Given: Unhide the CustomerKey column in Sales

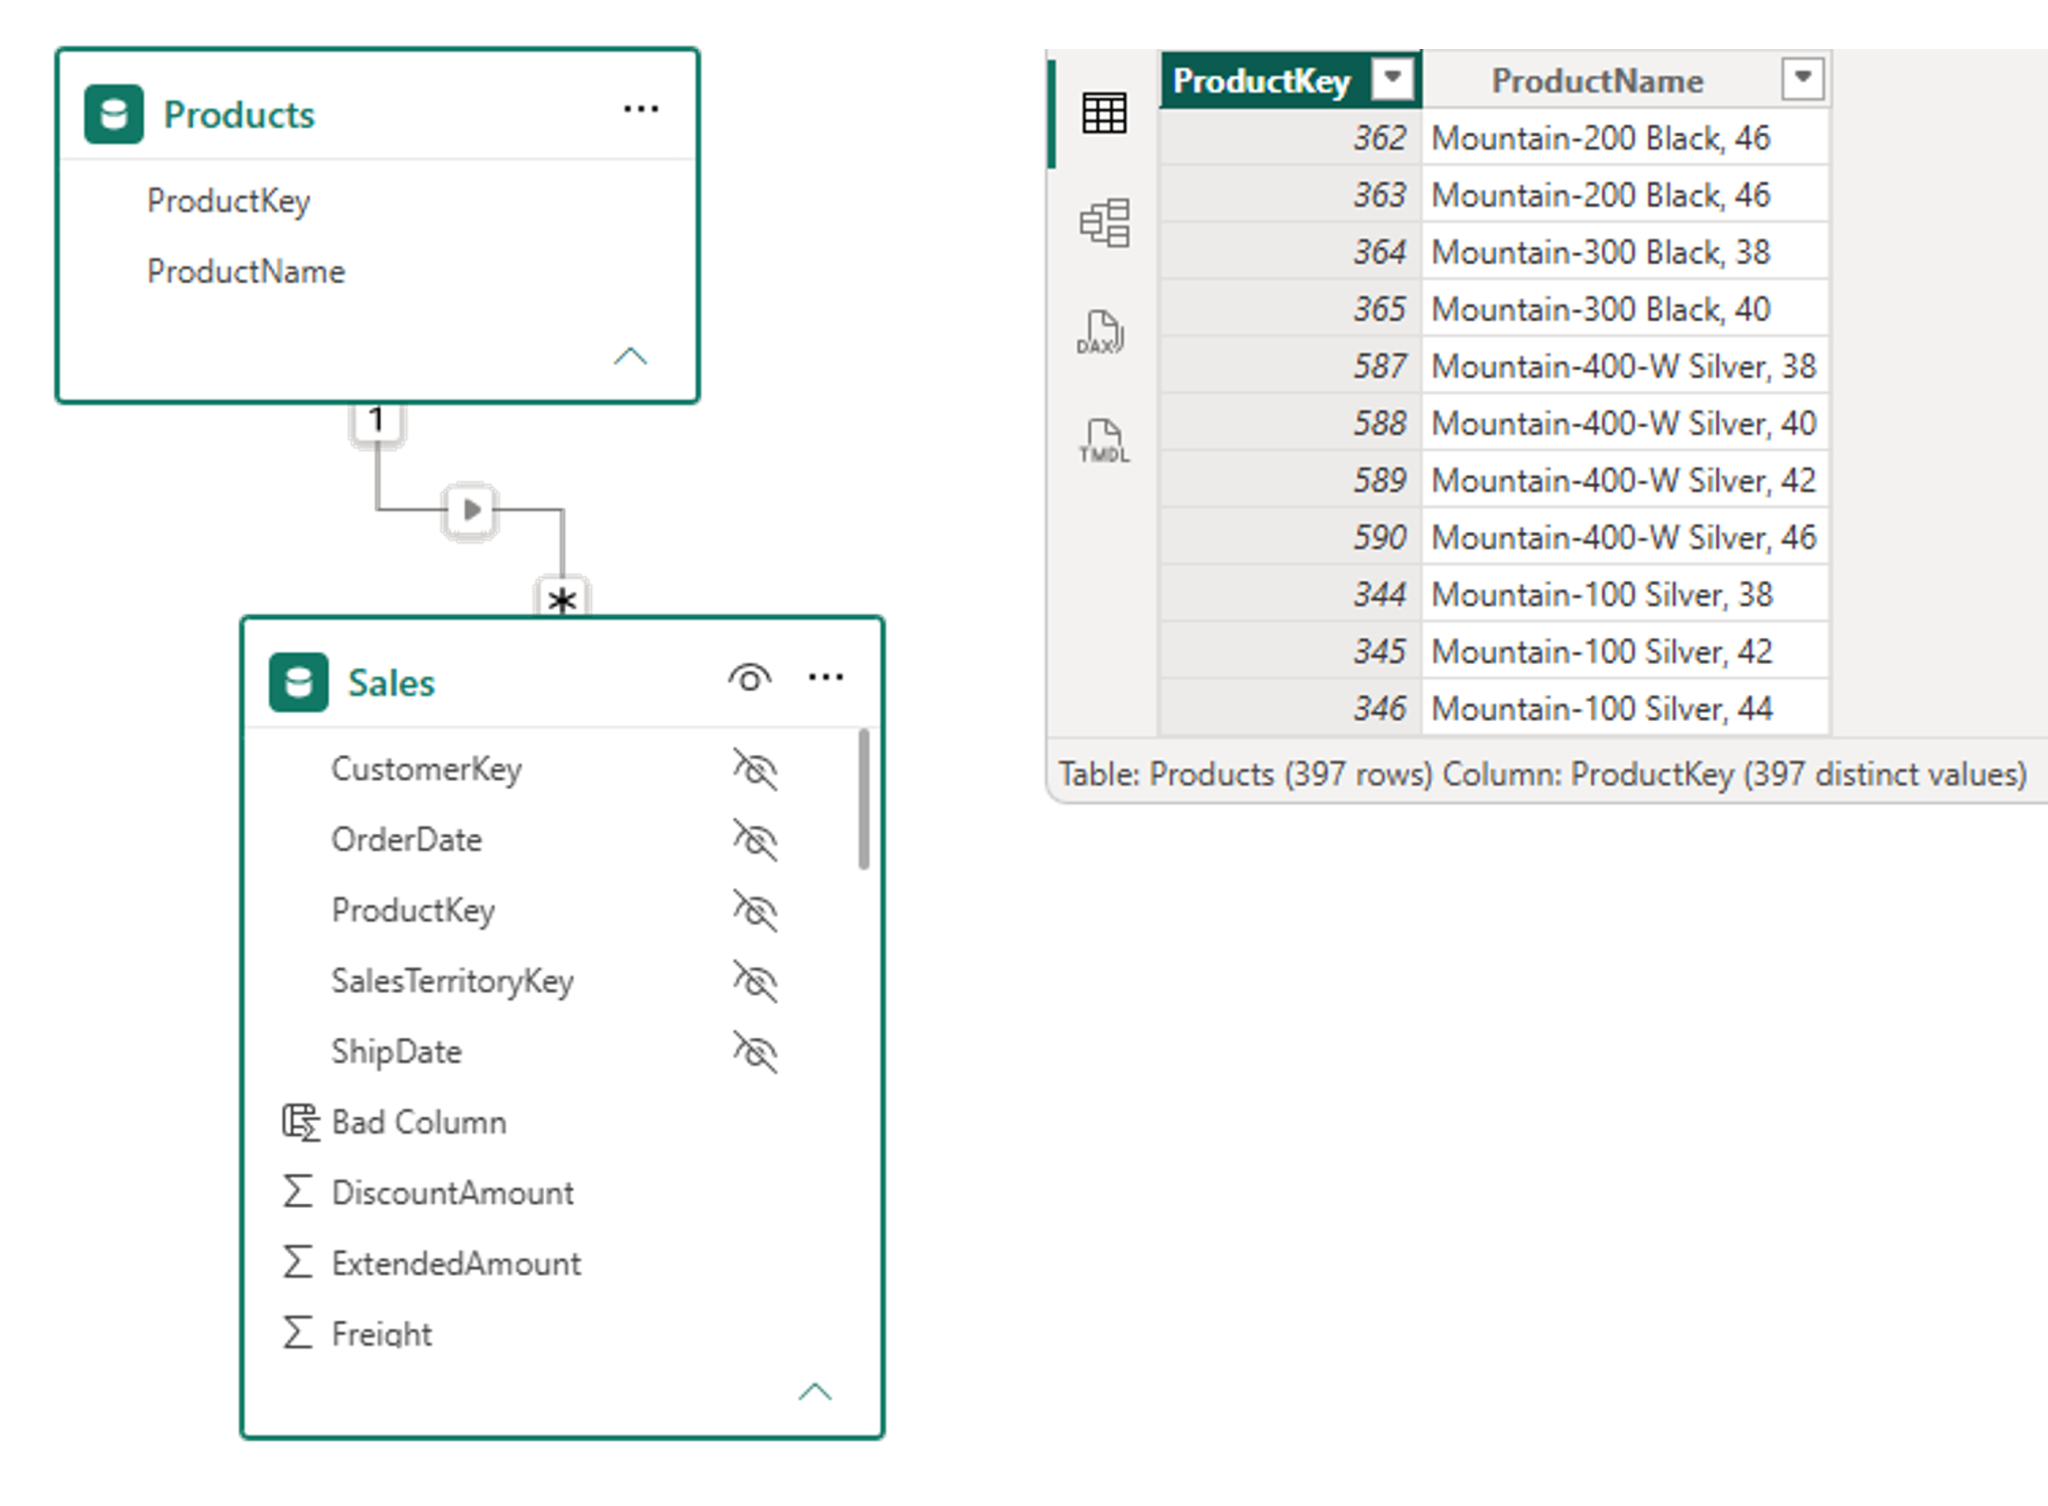Looking at the screenshot, I should tap(755, 769).
